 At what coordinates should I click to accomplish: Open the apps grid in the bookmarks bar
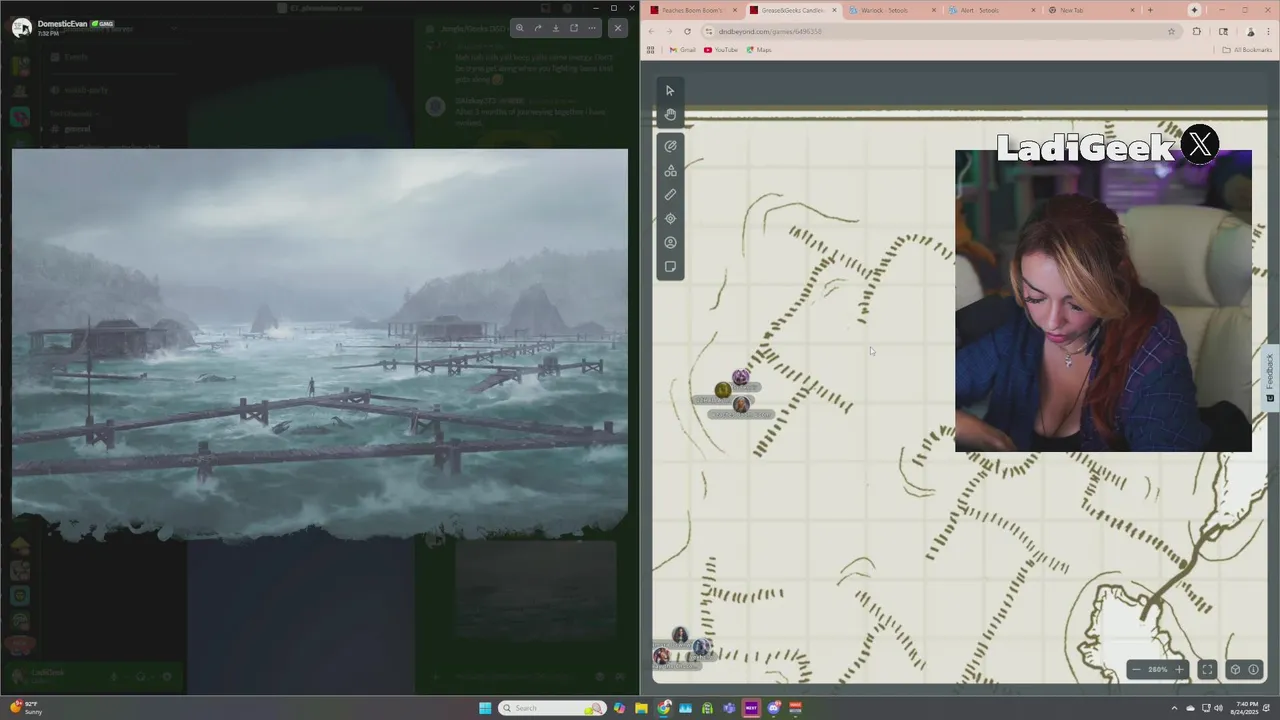[651, 49]
